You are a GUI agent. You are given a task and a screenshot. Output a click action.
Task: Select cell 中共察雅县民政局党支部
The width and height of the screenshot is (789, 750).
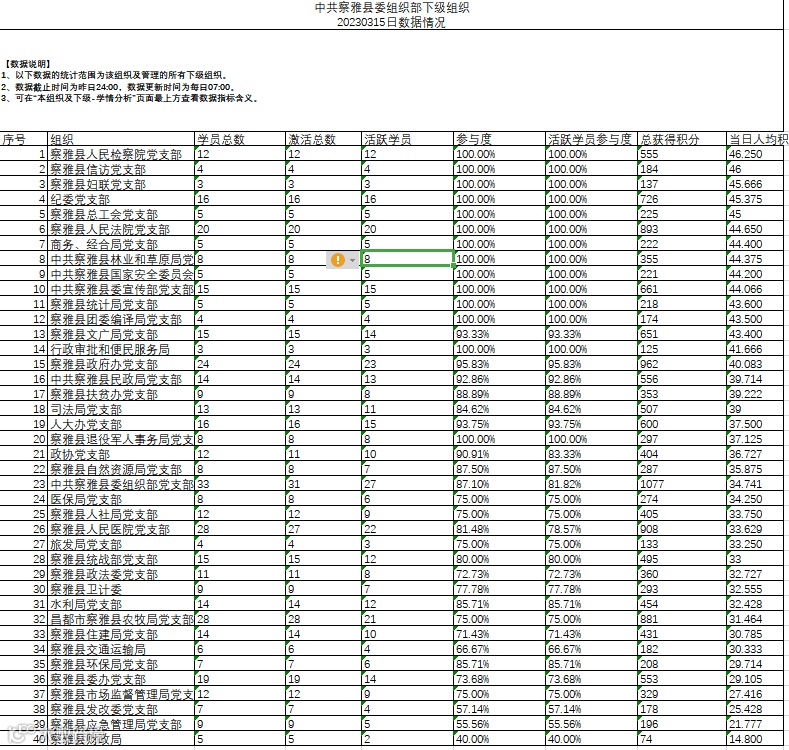pyautogui.click(x=121, y=379)
